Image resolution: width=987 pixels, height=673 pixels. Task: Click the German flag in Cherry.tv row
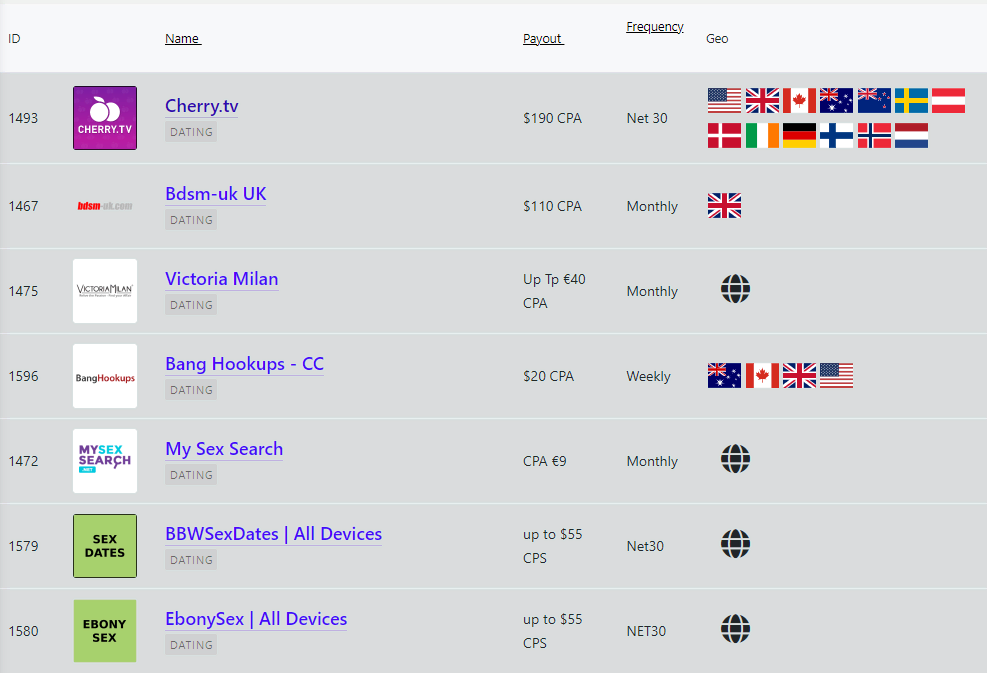pos(799,136)
